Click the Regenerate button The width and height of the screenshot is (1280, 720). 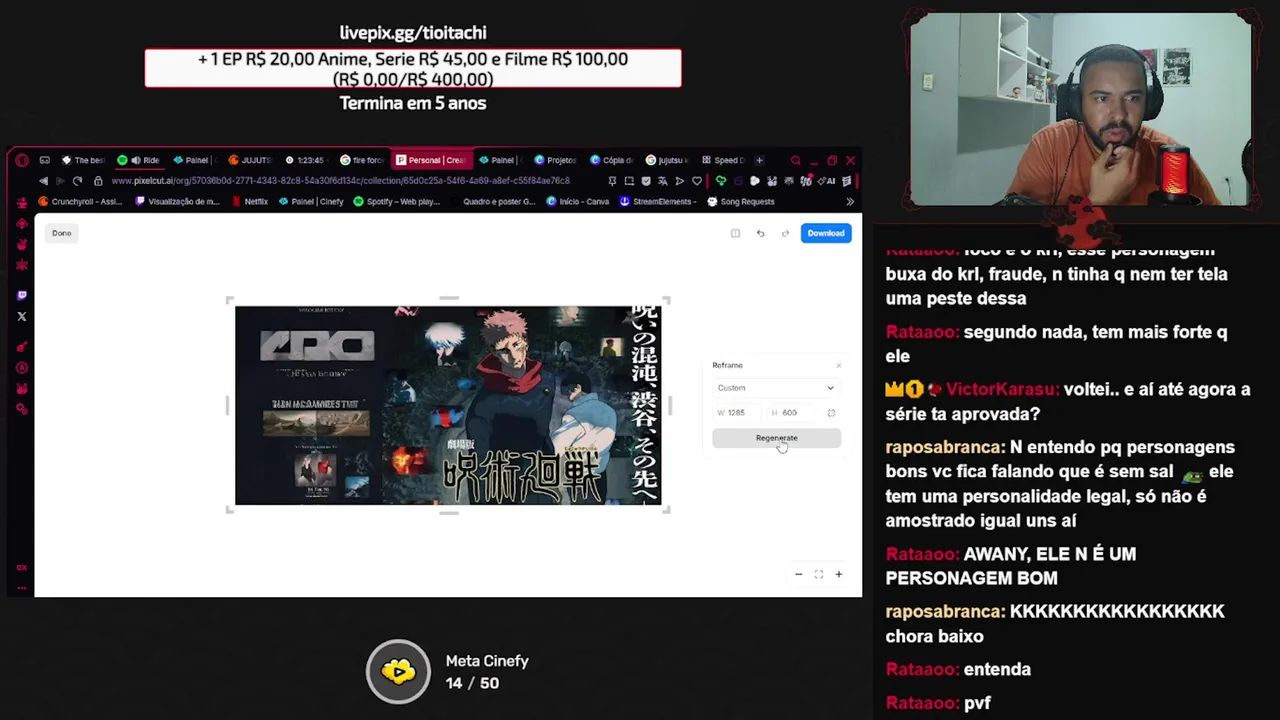776,438
